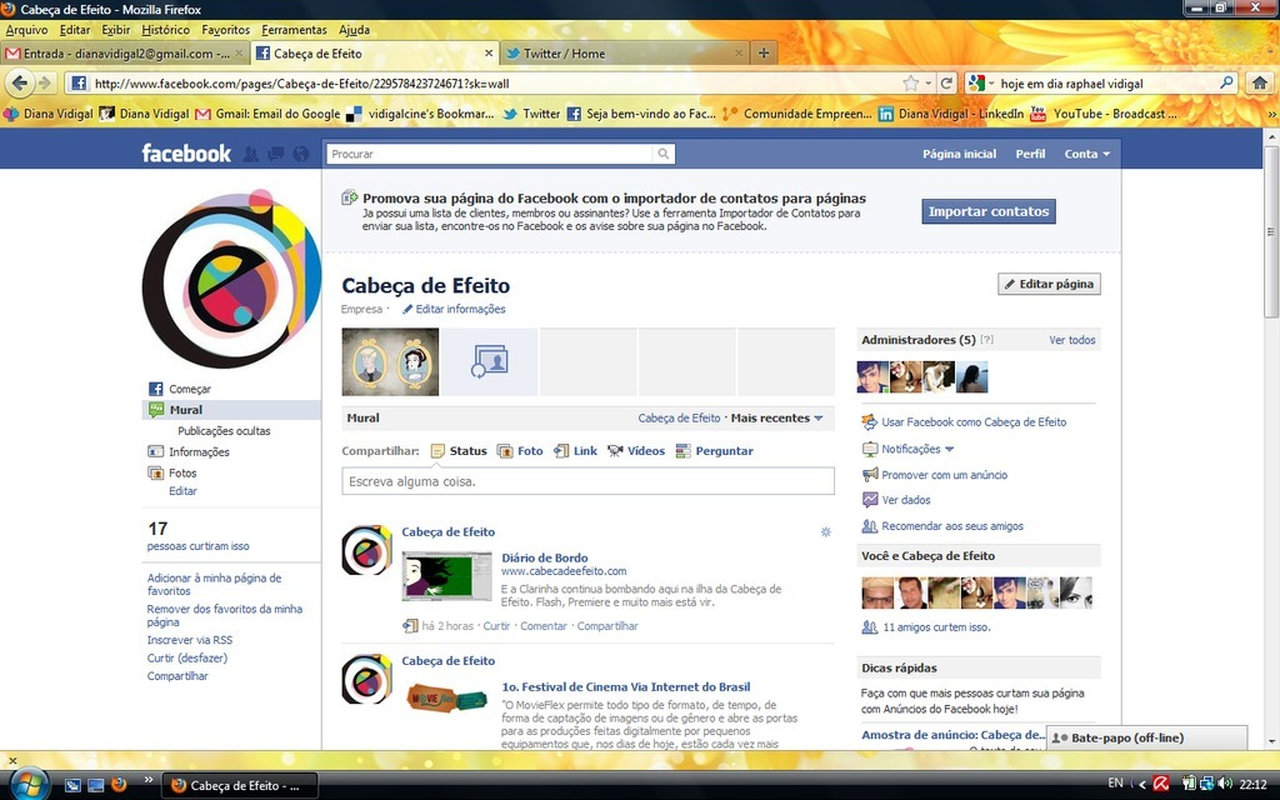
Task: Click the Editar página button
Action: [x=1049, y=284]
